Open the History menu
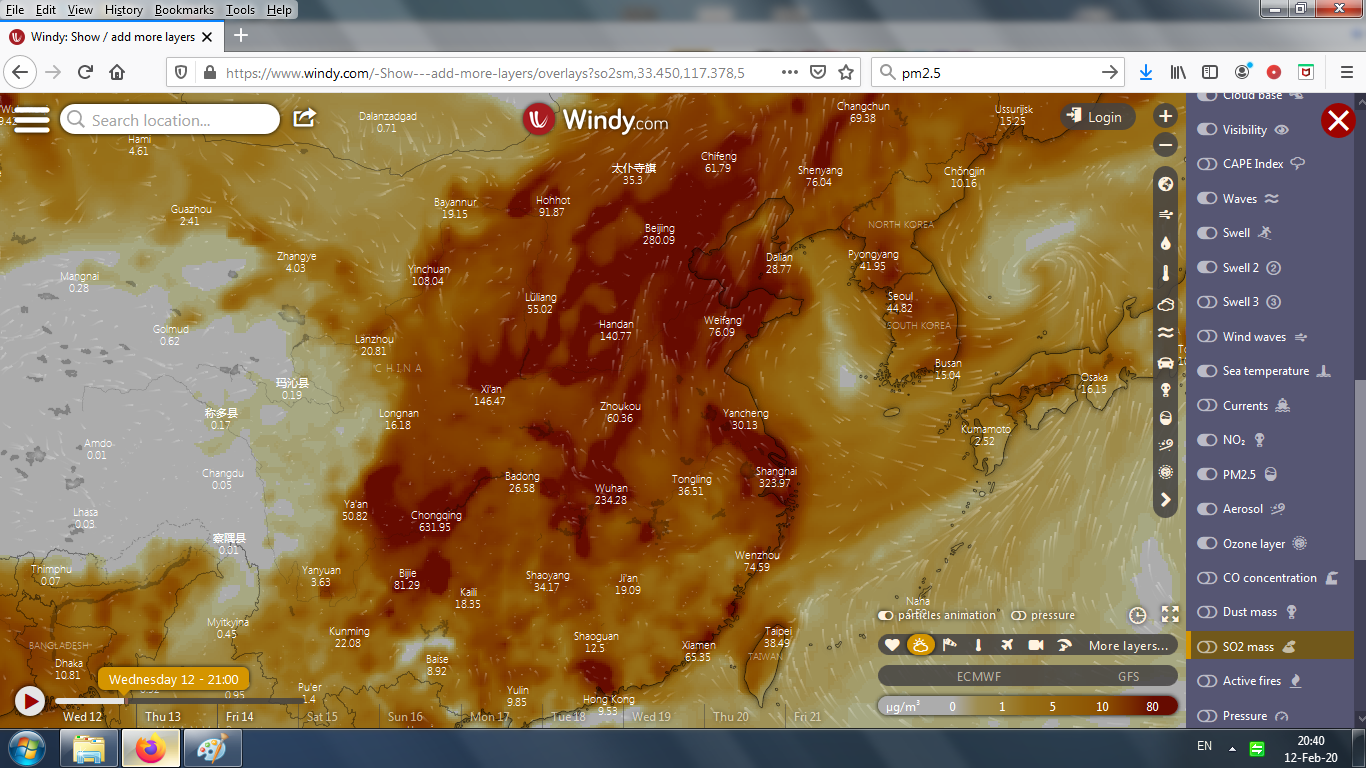Screen dimensions: 1366x768 [123, 10]
